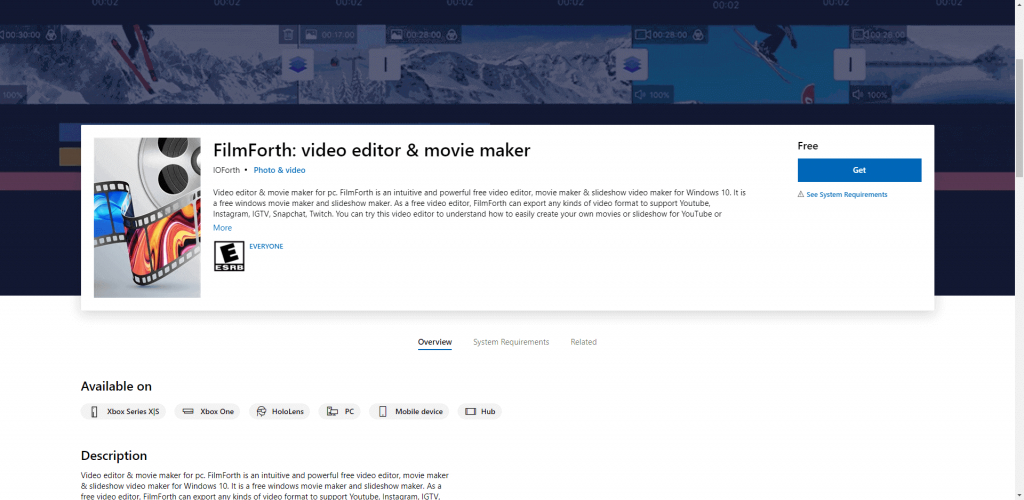Click the PC monitor icon
The image size is (1024, 500).
[332, 411]
